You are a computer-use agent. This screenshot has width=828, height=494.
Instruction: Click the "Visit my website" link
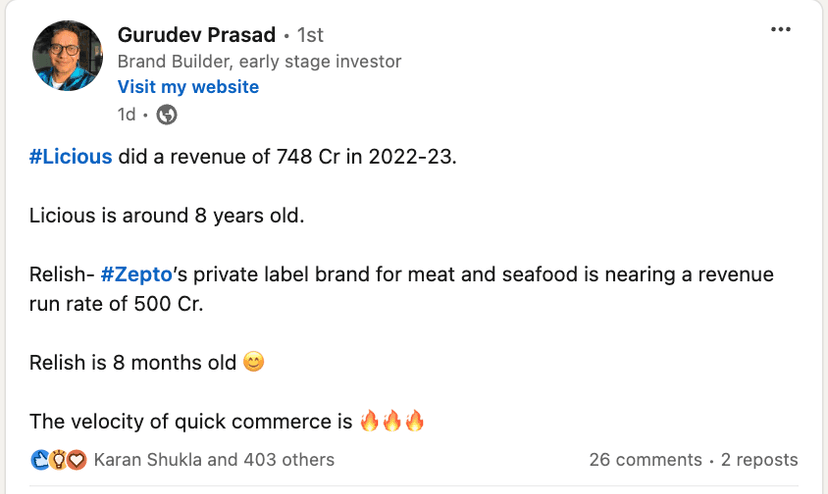click(x=188, y=87)
